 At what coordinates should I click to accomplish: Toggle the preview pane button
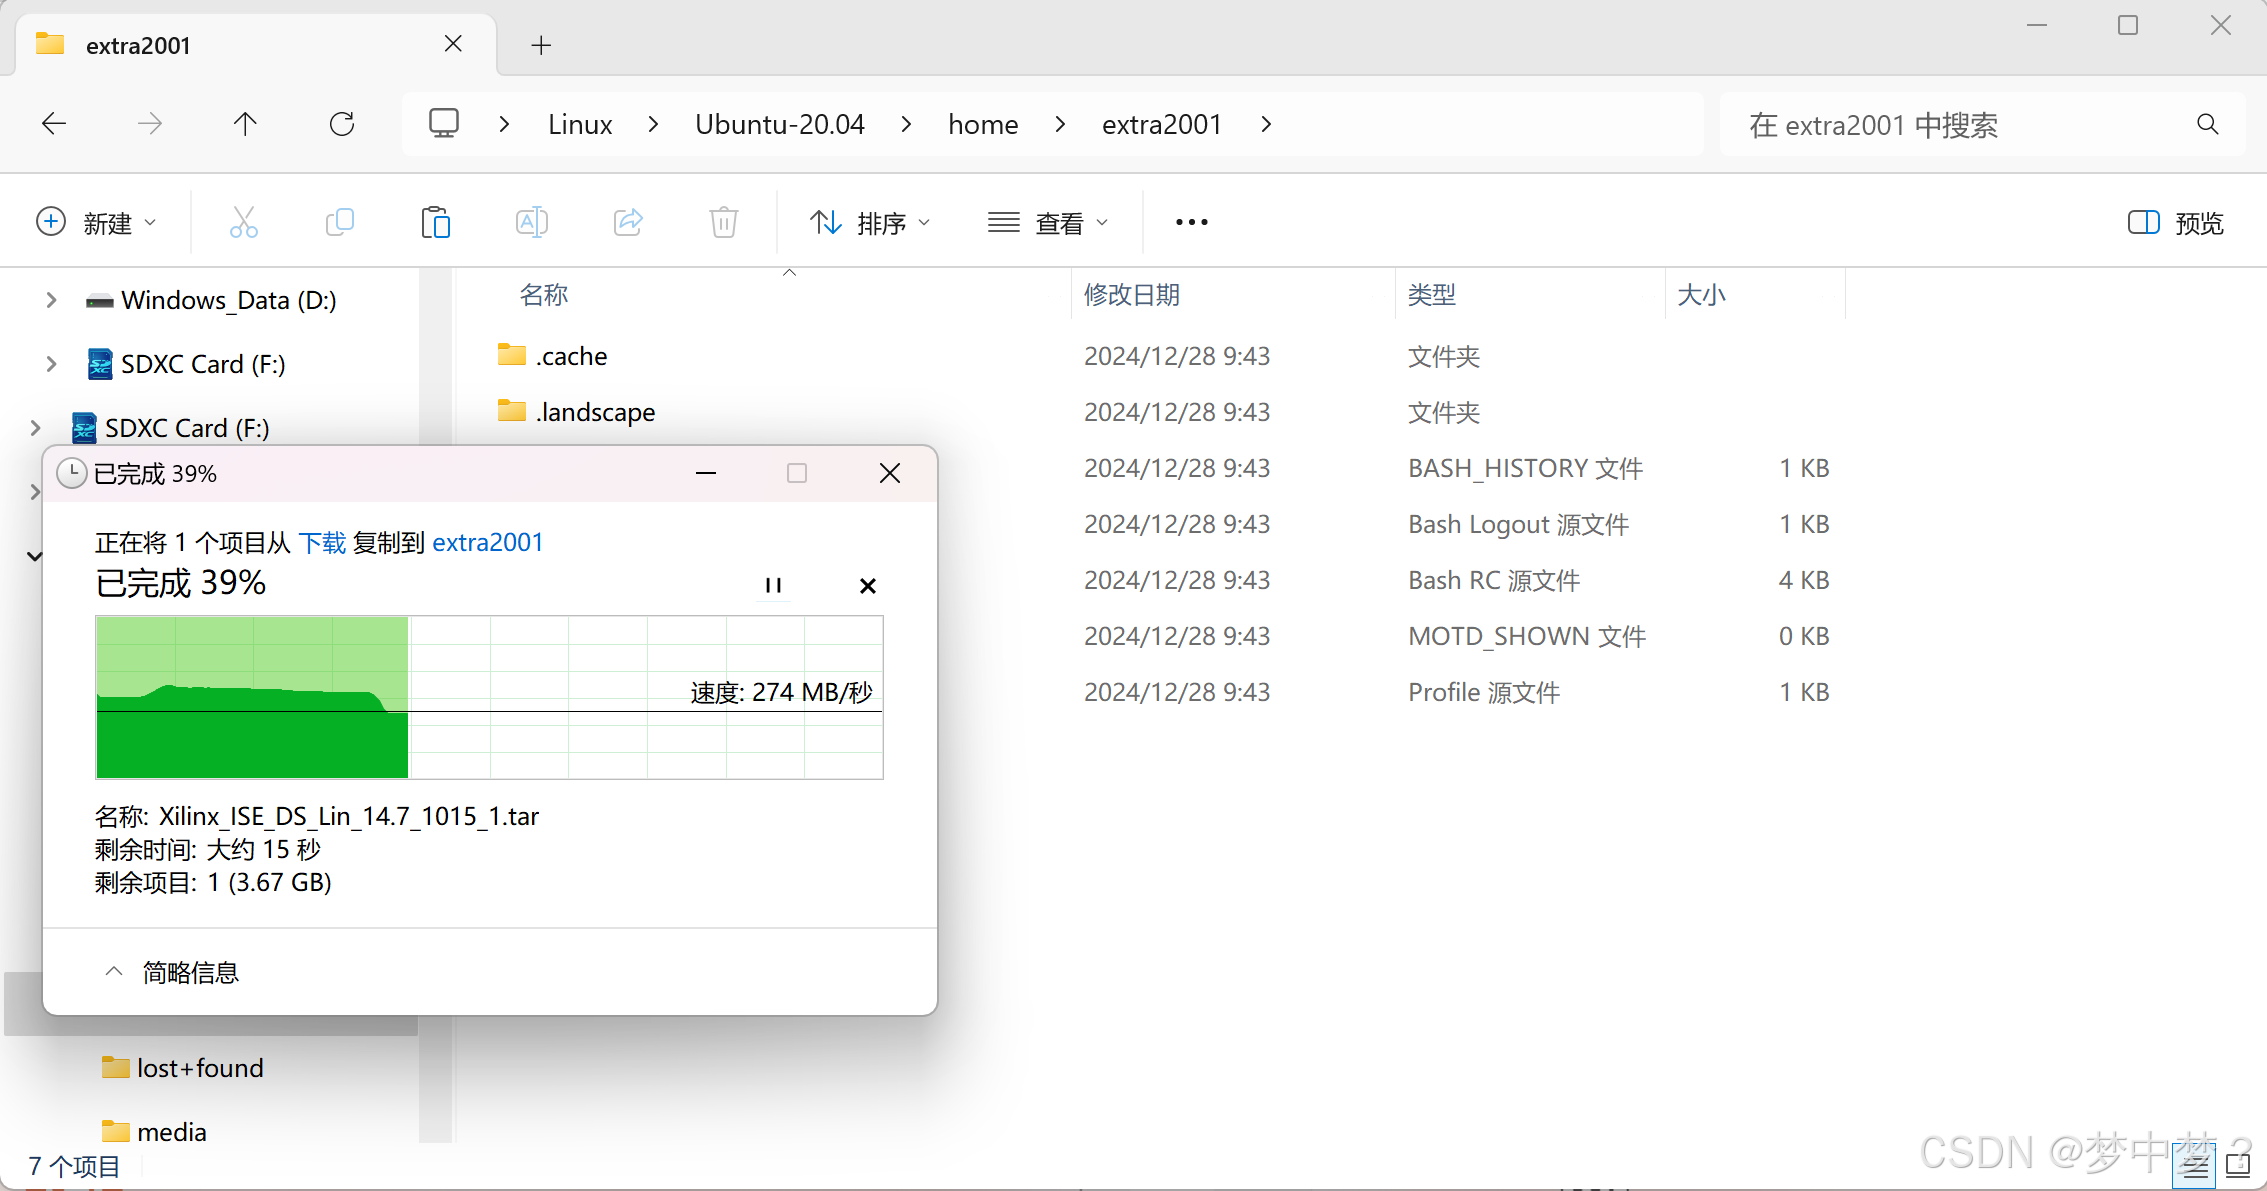pos(2175,222)
